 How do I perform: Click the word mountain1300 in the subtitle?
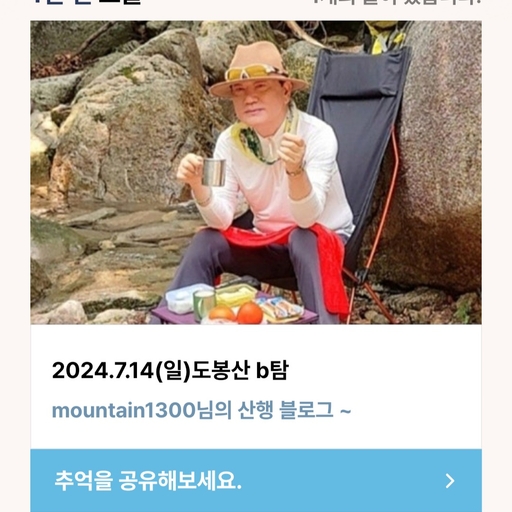[x=124, y=410]
